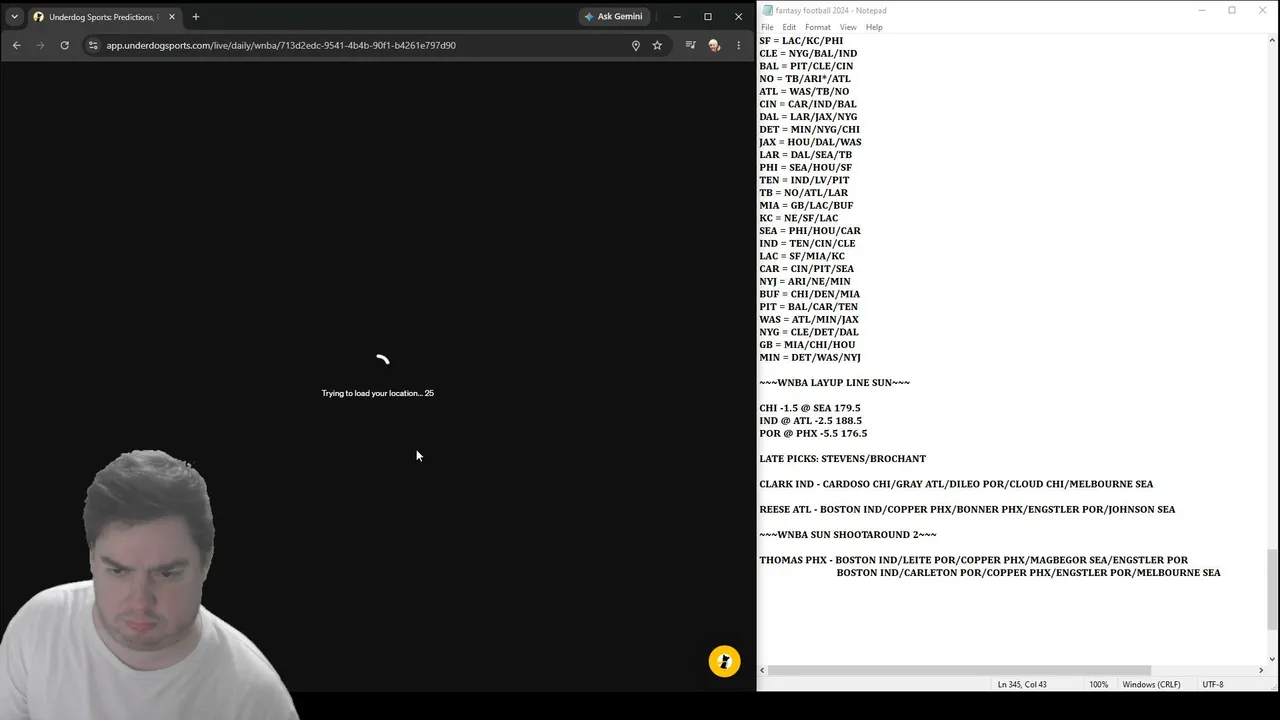Image resolution: width=1280 pixels, height=720 pixels.
Task: Click the line 'JAX = HOU/DAL/WAS'
Action: (810, 142)
